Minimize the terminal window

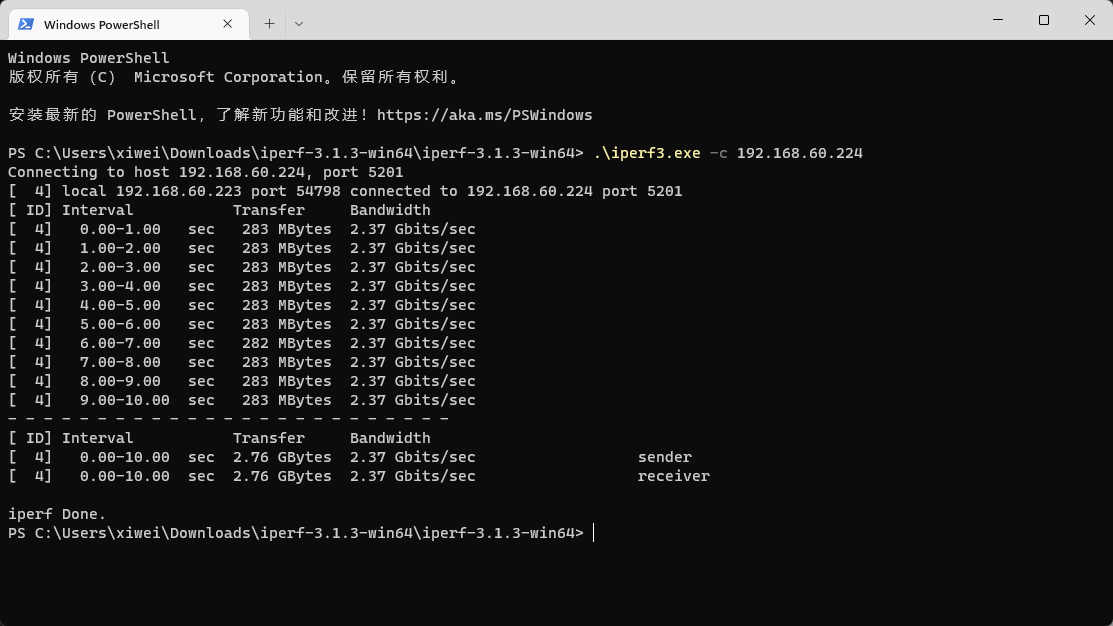(998, 20)
